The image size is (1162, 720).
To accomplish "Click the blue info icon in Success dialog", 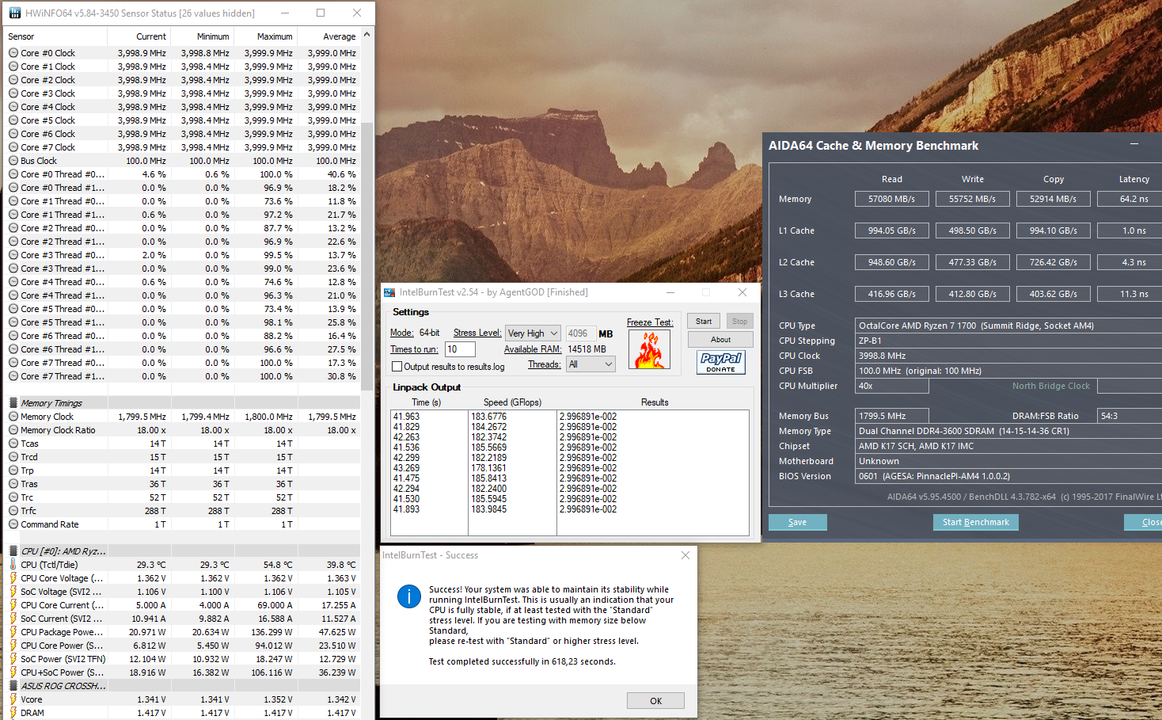I will point(409,596).
